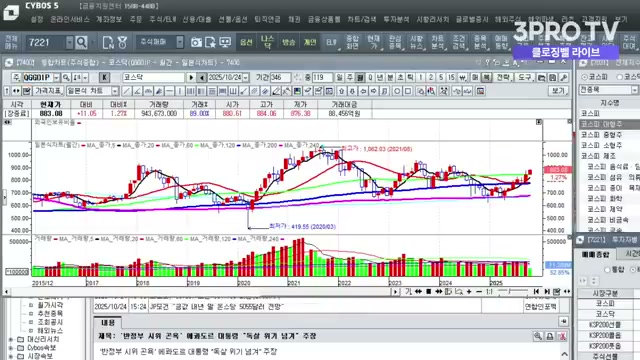Open the QGG01P symbol code dropdown
The image size is (640, 360).
point(56,78)
